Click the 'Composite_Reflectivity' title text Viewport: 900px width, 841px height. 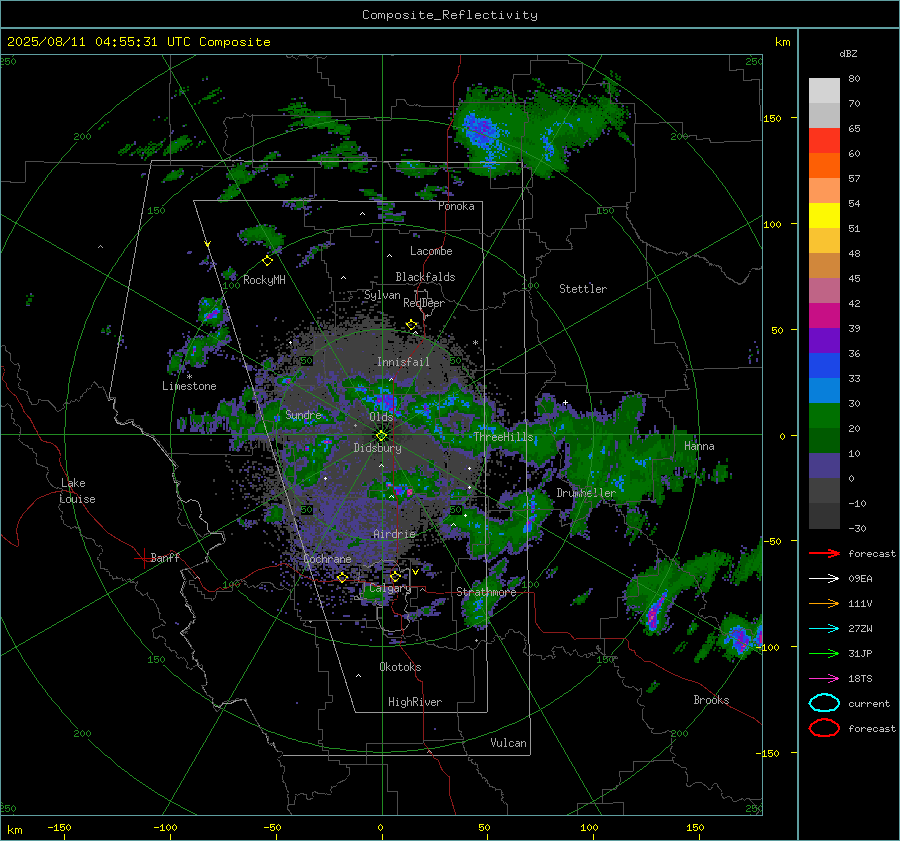pyautogui.click(x=450, y=15)
